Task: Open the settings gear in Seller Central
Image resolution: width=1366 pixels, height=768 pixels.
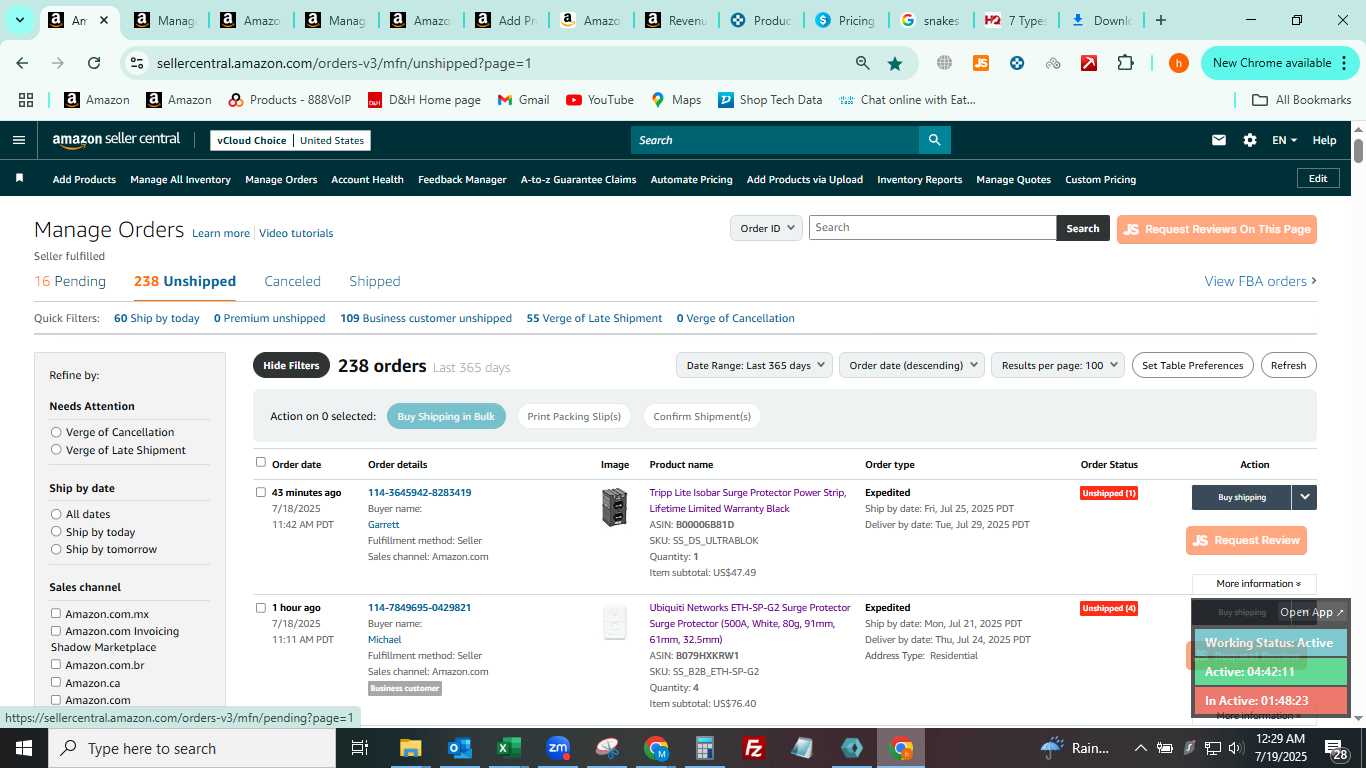Action: 1249,140
